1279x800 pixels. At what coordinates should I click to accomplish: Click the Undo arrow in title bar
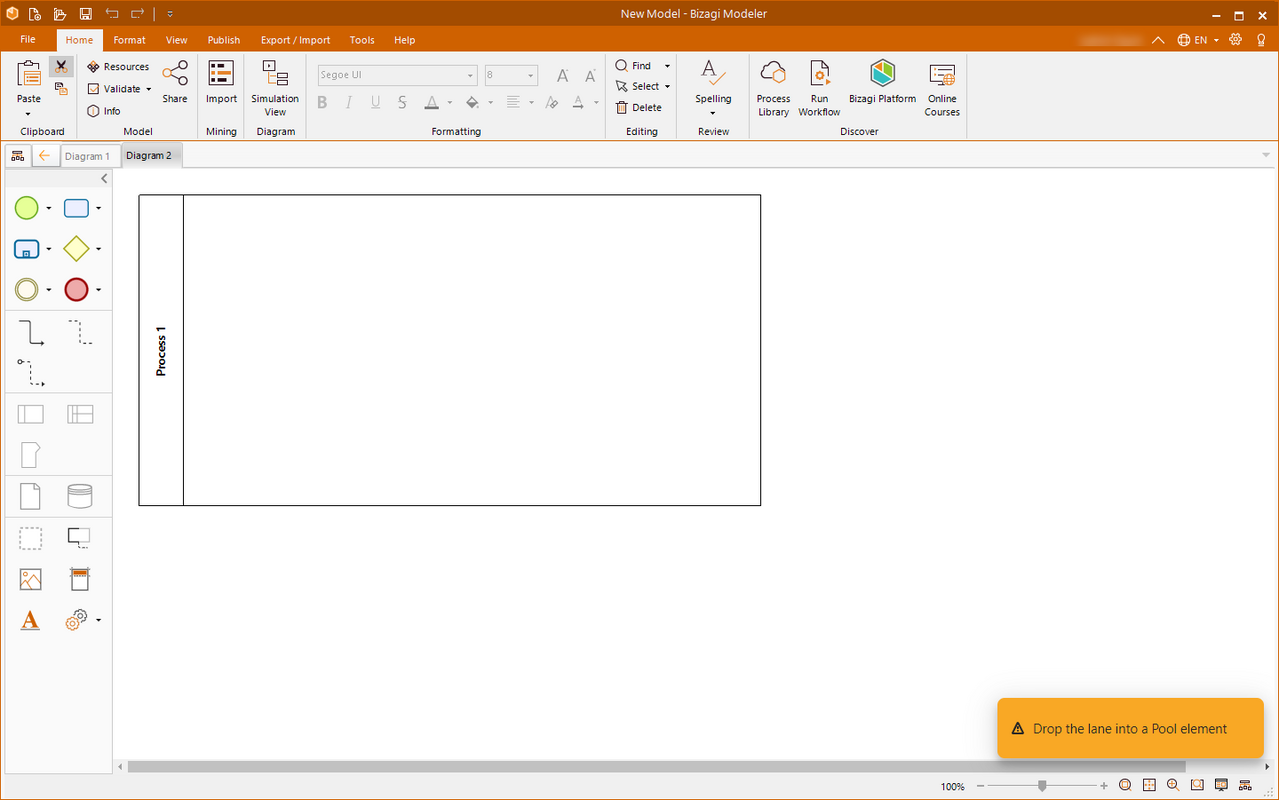click(112, 14)
